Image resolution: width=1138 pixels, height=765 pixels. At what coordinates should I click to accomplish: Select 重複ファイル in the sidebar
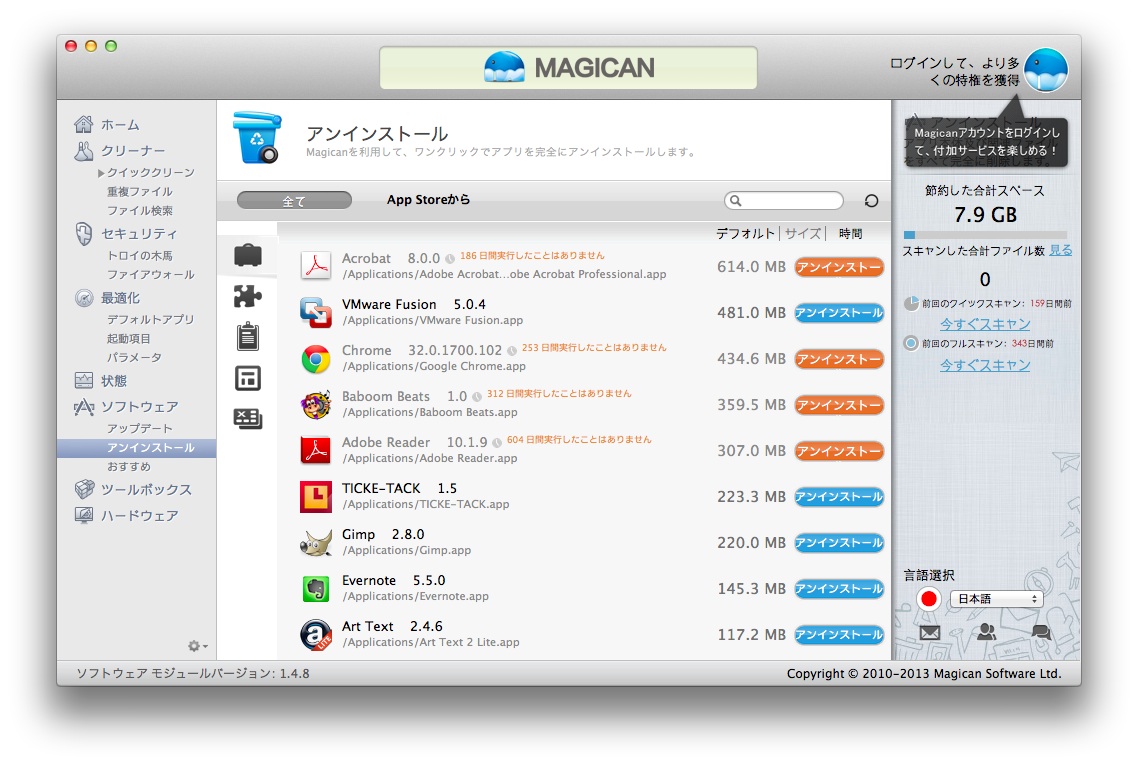139,192
